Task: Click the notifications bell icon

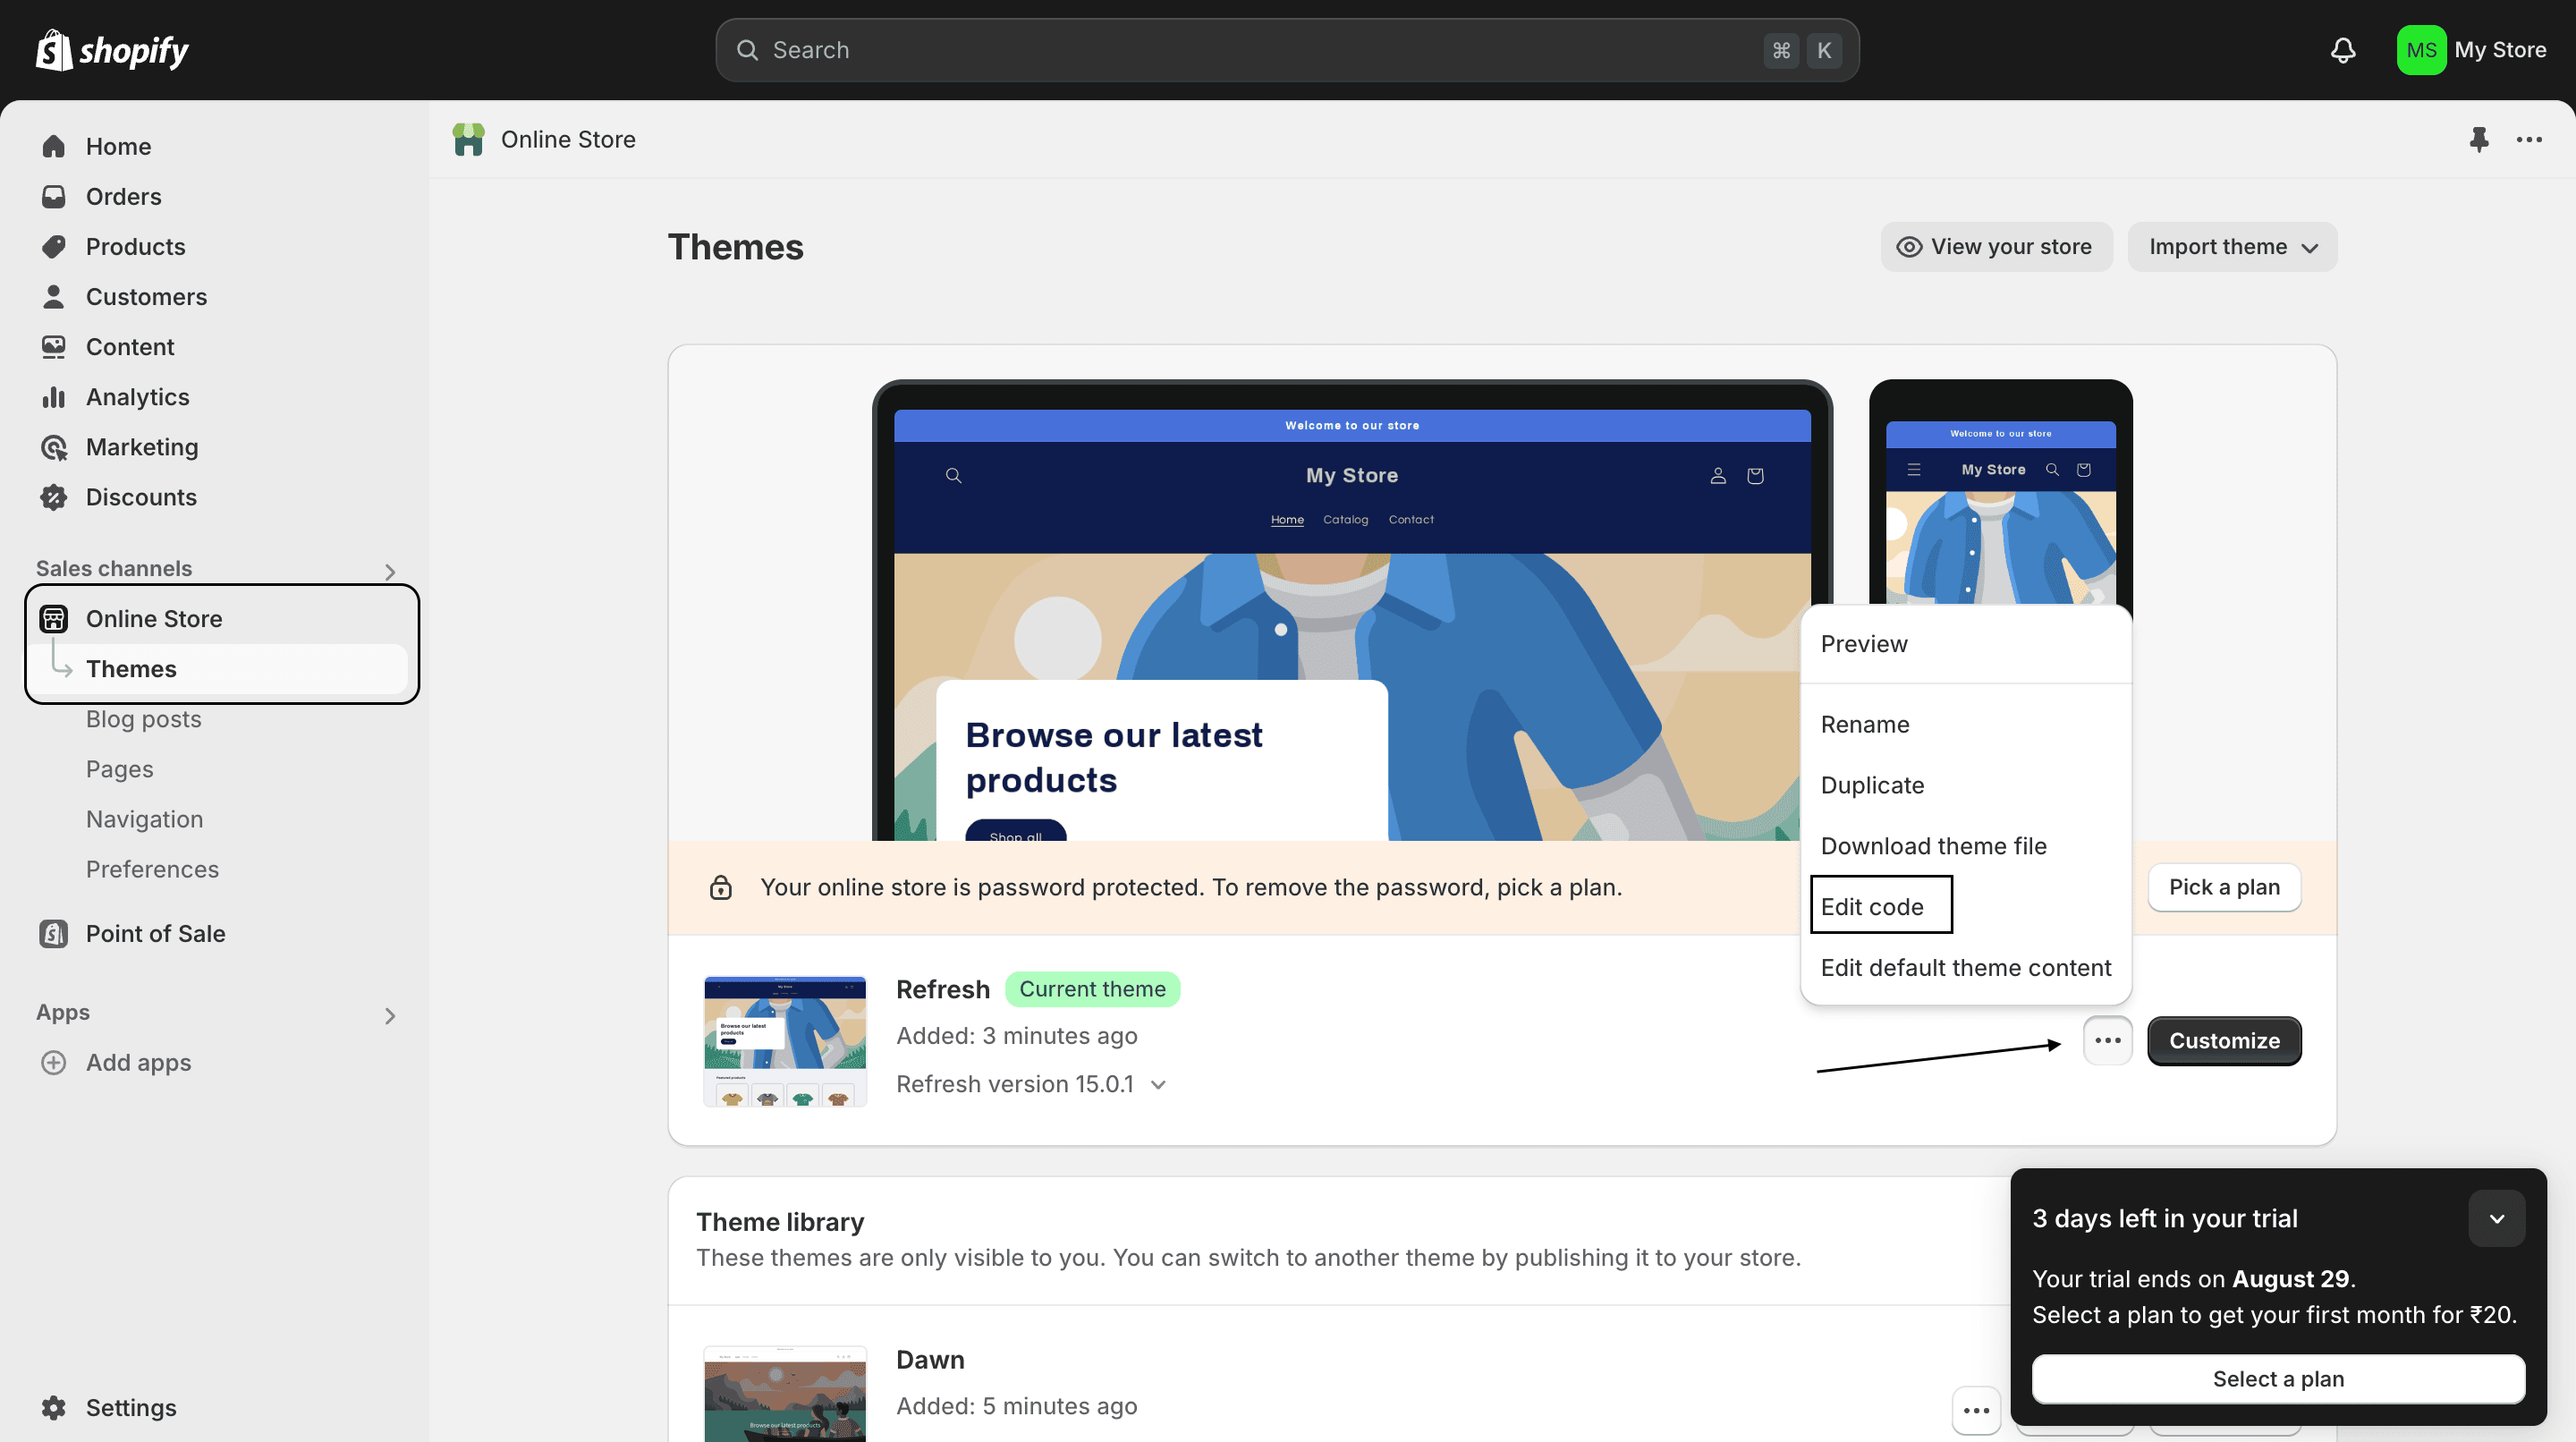Action: click(2342, 50)
